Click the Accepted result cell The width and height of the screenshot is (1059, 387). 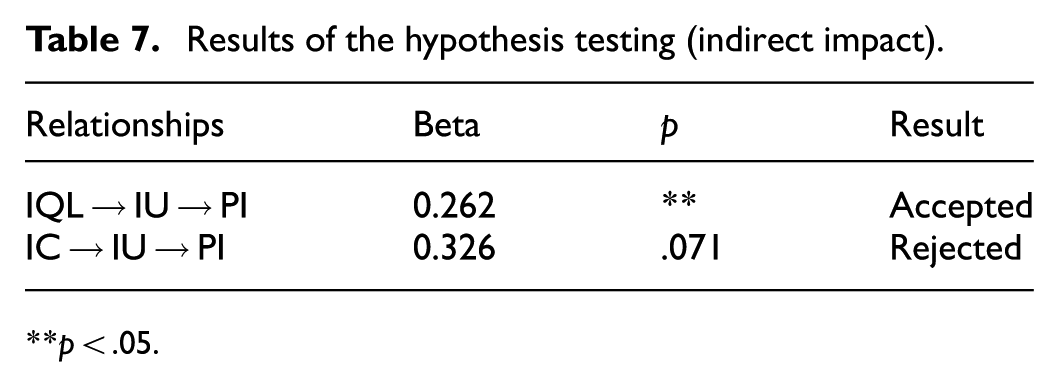(x=961, y=207)
